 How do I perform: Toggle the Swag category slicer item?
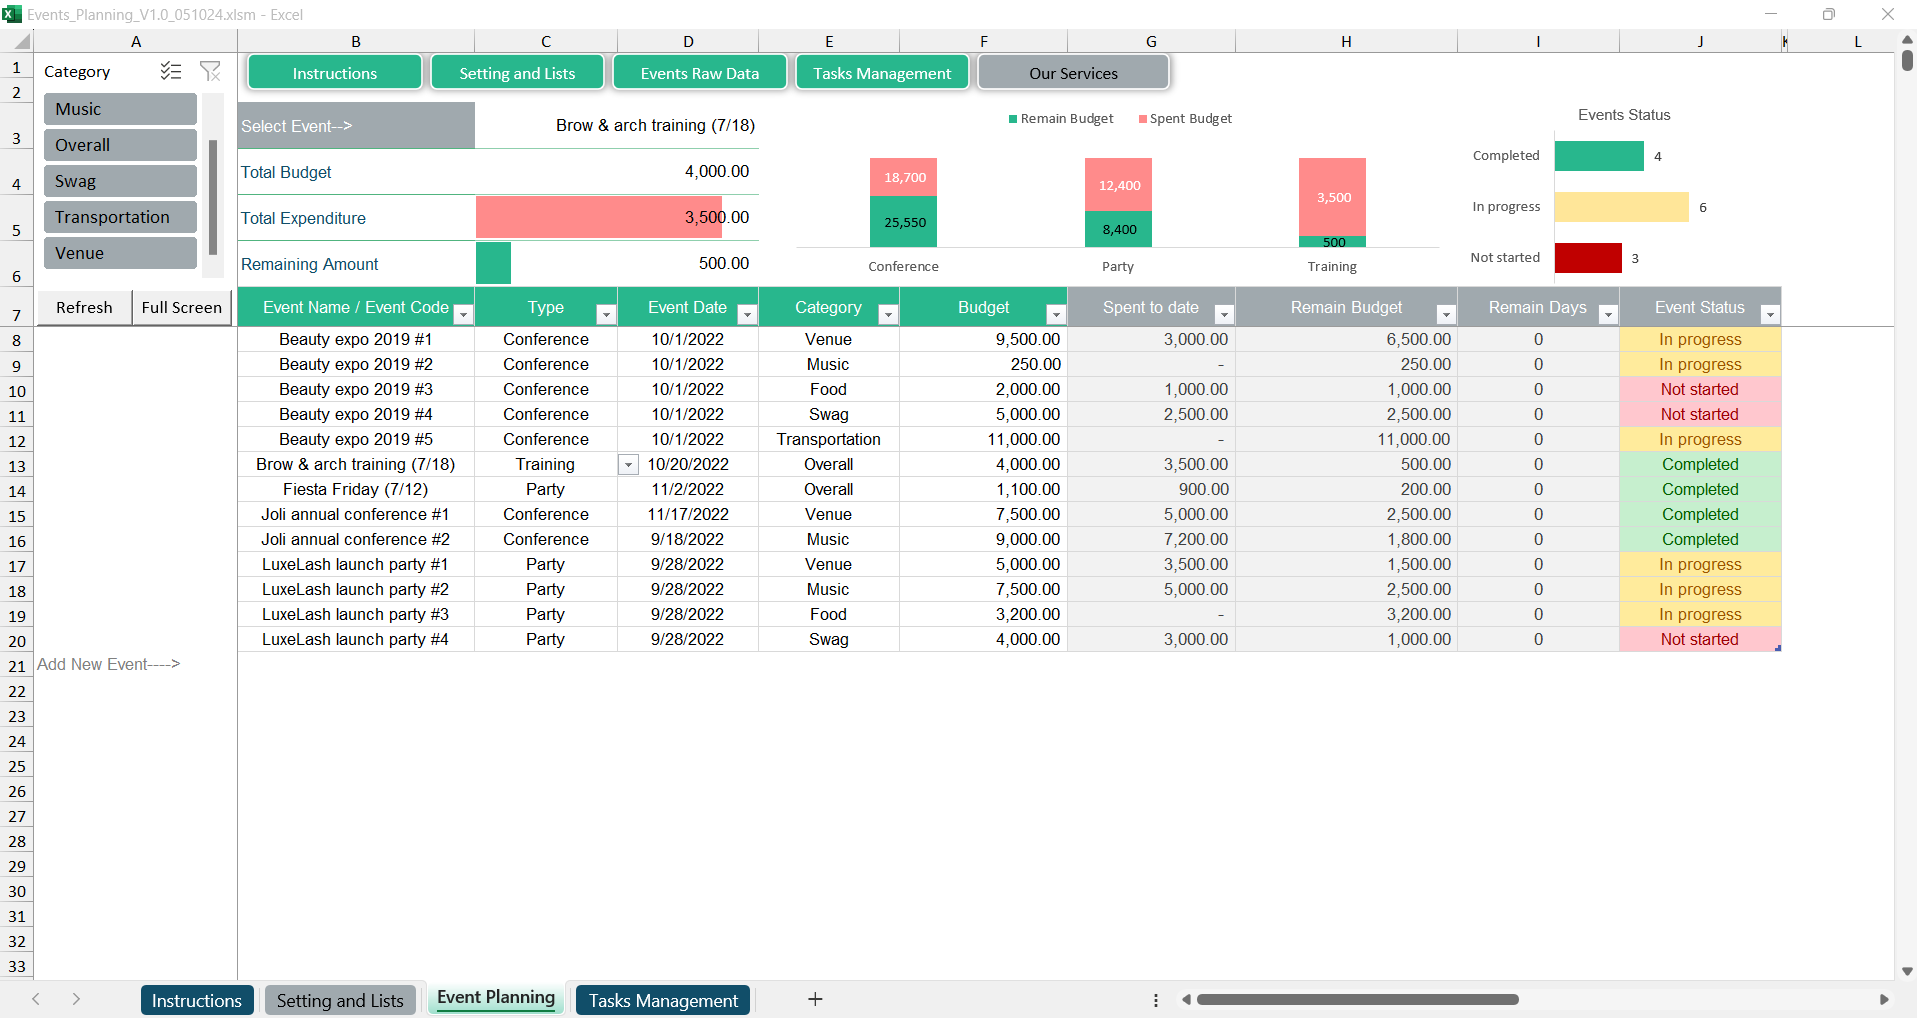(x=120, y=181)
